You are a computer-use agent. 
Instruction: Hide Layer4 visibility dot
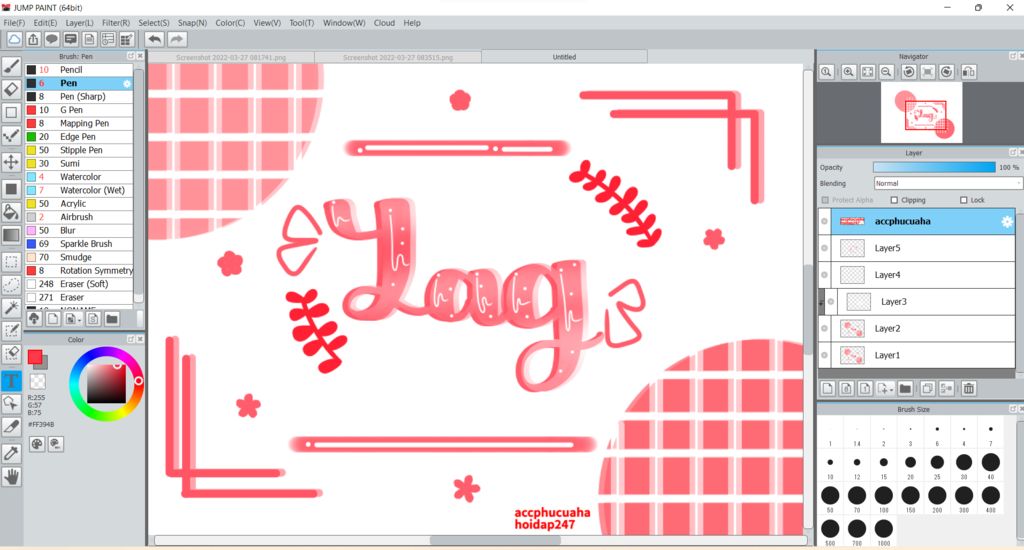click(824, 275)
